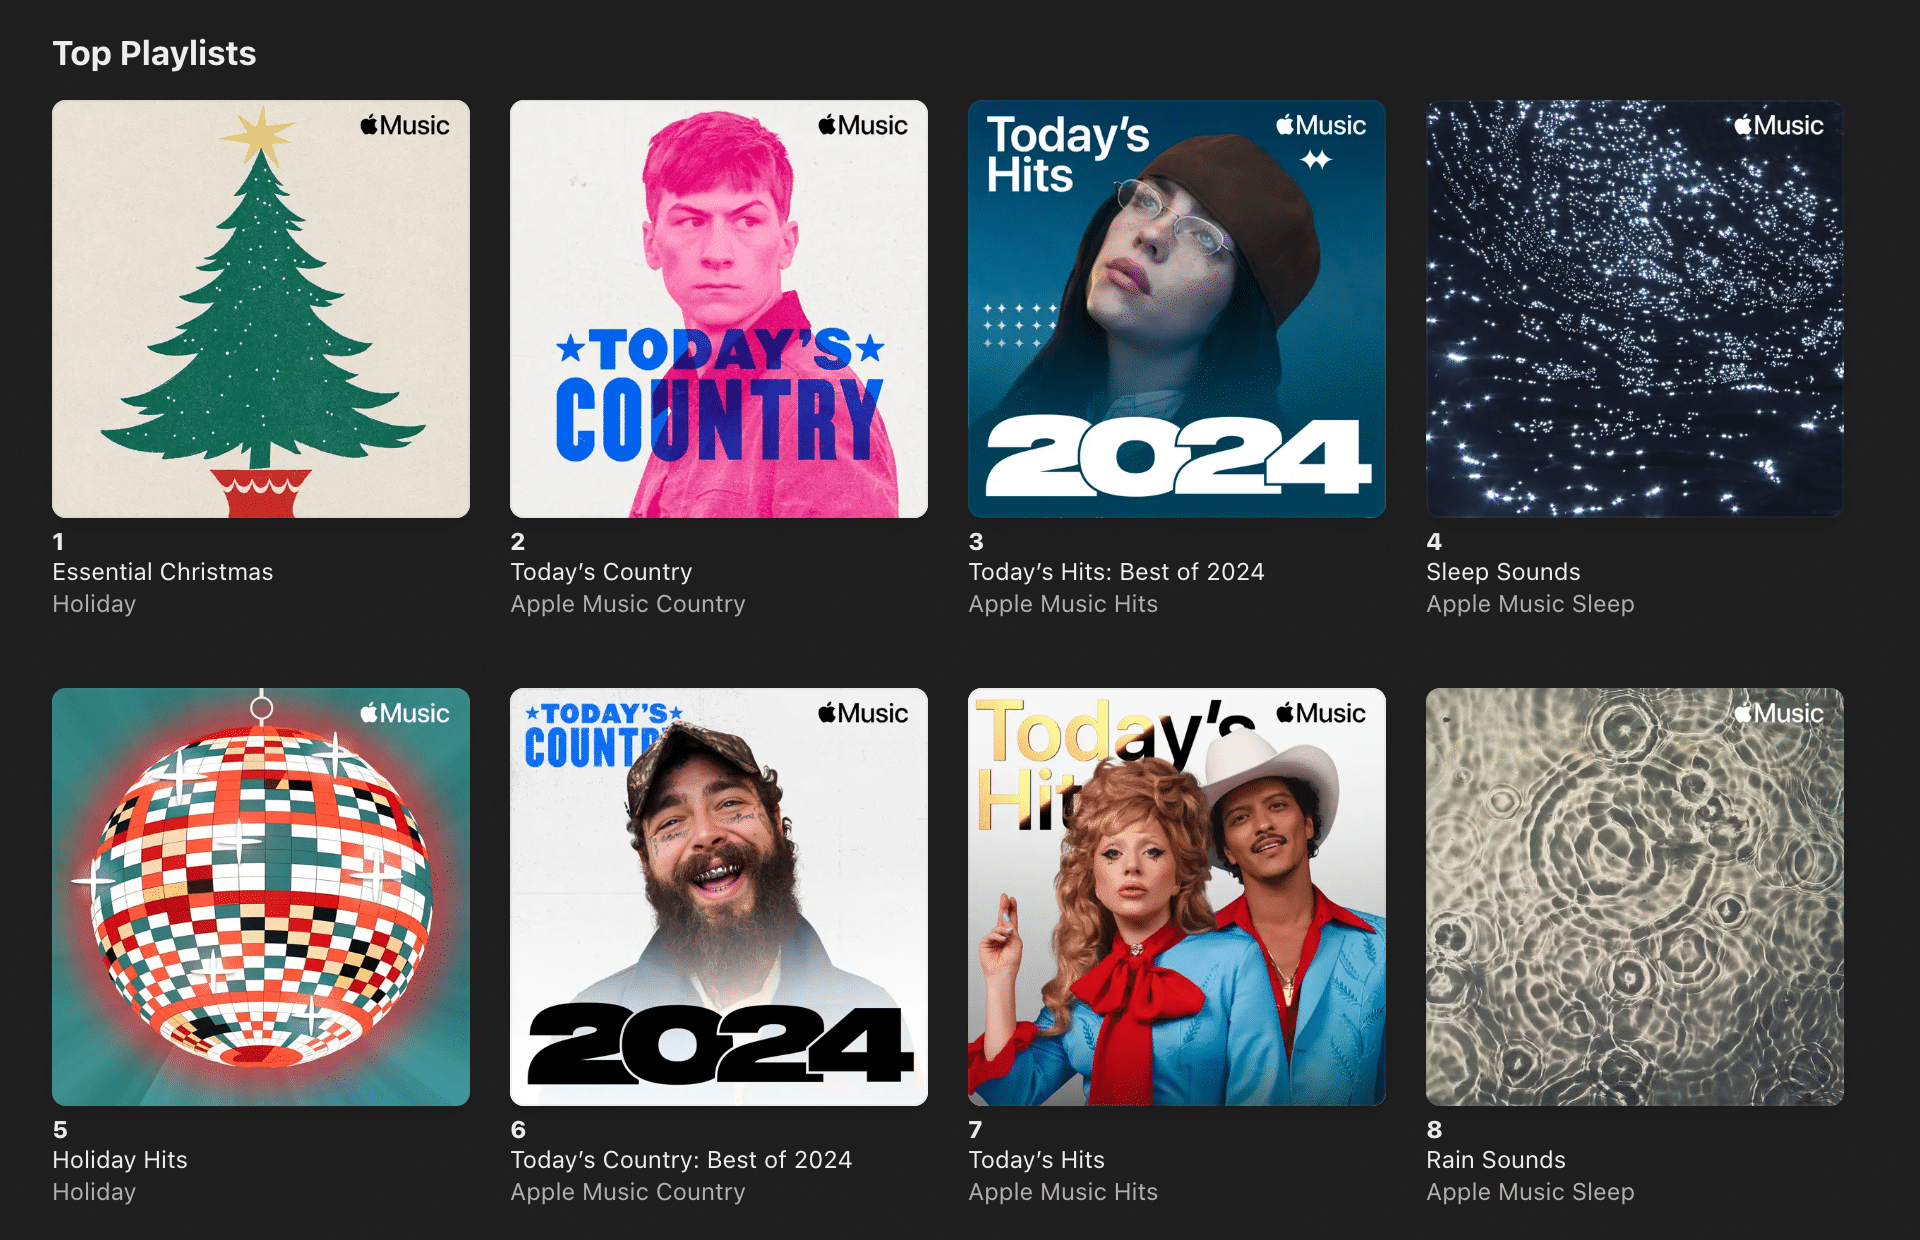Open Apple Music Country curator under Today's Country

click(x=628, y=604)
